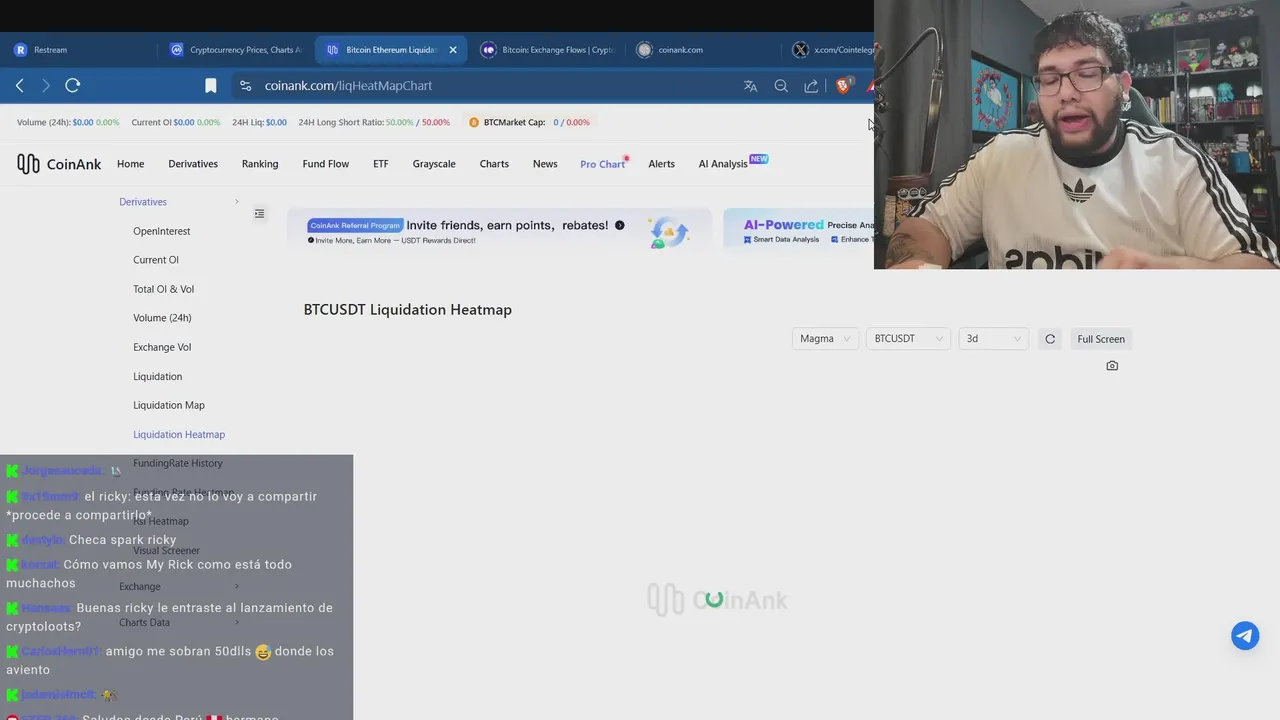Image resolution: width=1280 pixels, height=720 pixels.
Task: Refresh the heatmap with the reload icon
Action: click(x=1050, y=339)
